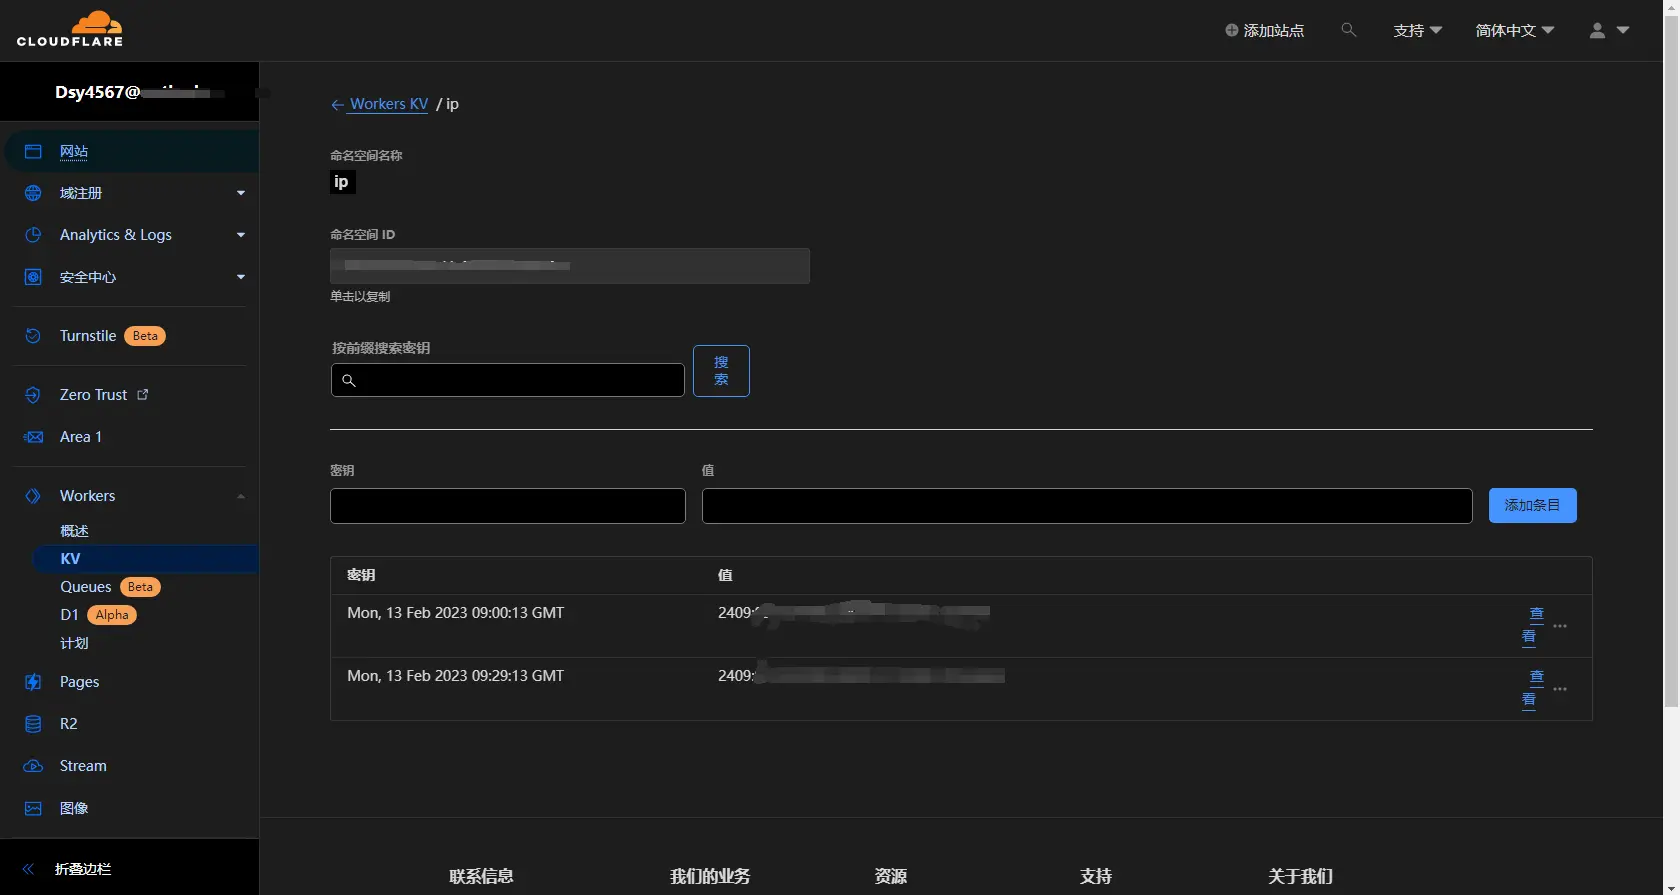Click the R2 storage sidebar icon
Viewport: 1680px width, 895px height.
click(33, 724)
